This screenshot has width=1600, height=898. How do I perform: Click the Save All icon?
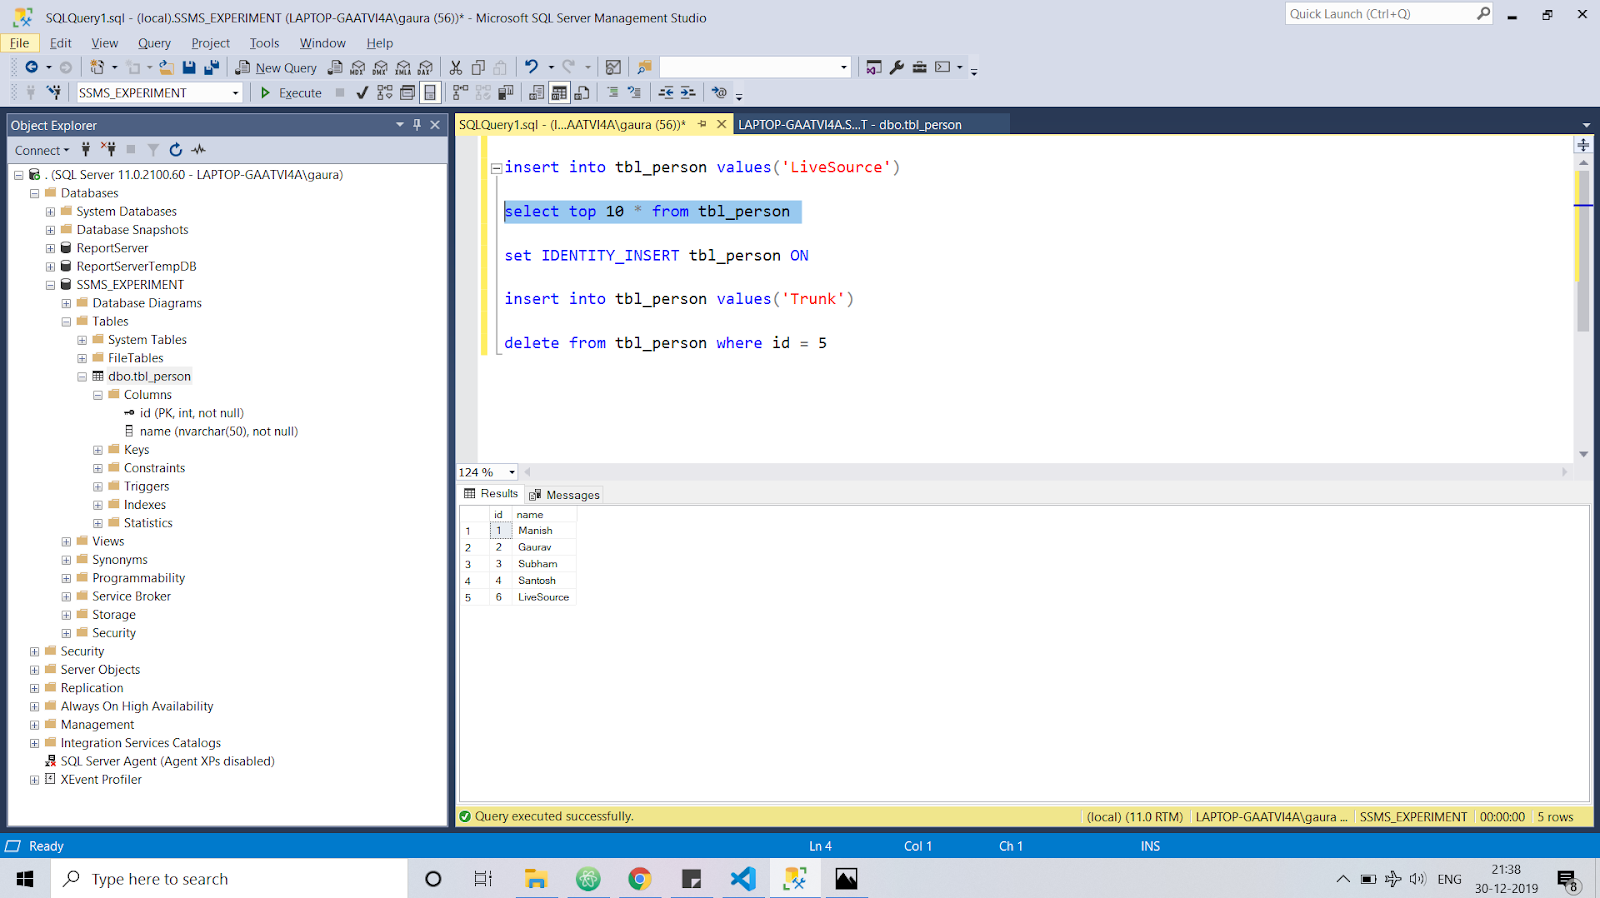(x=211, y=68)
